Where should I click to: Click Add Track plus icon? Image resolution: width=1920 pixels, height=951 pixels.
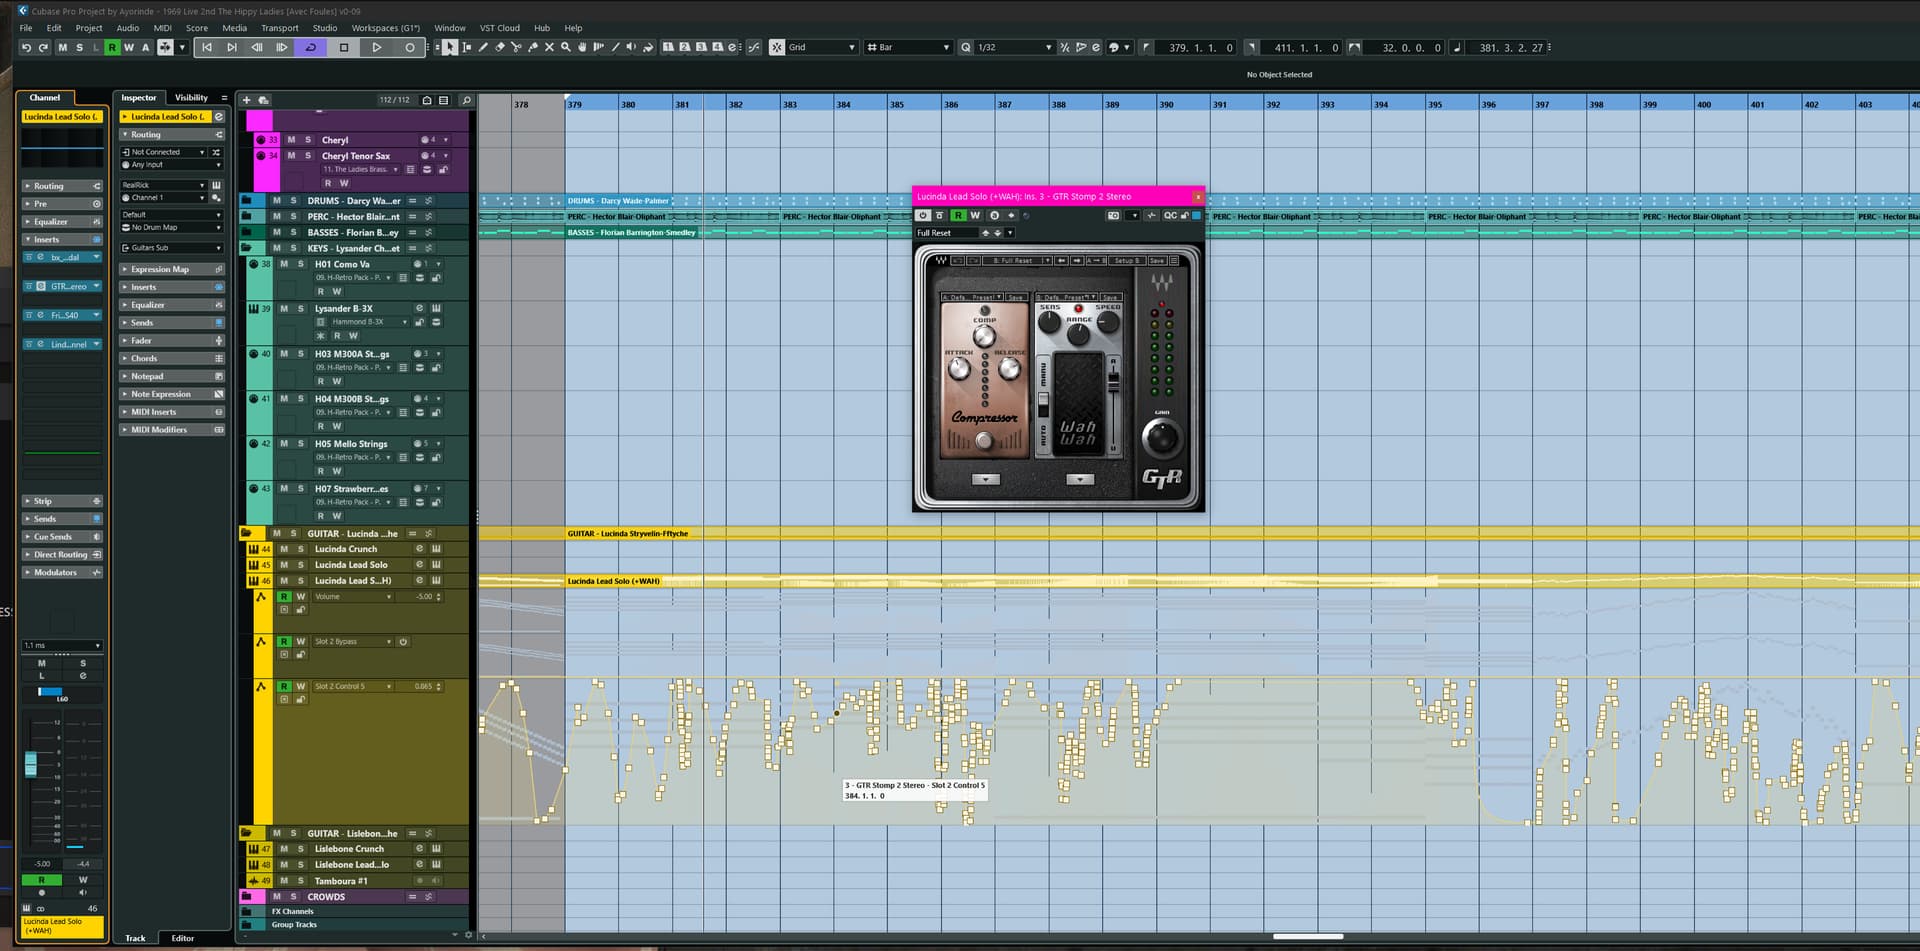247,100
